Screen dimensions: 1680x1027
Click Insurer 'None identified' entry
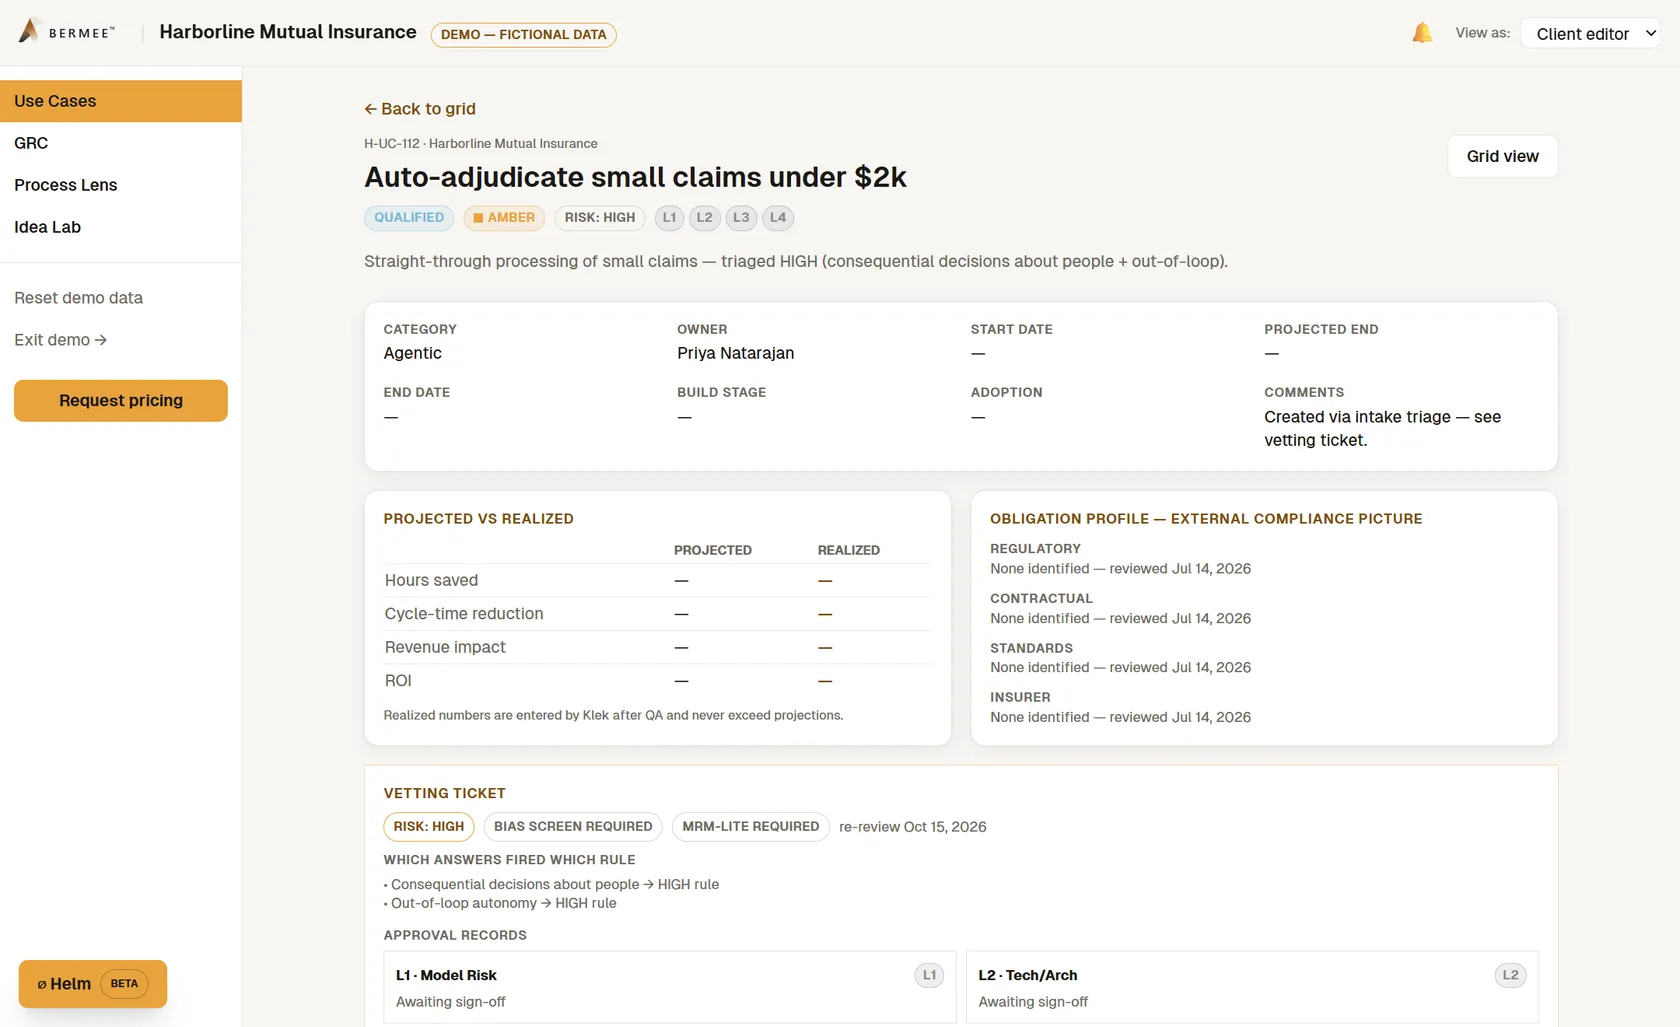click(1120, 718)
